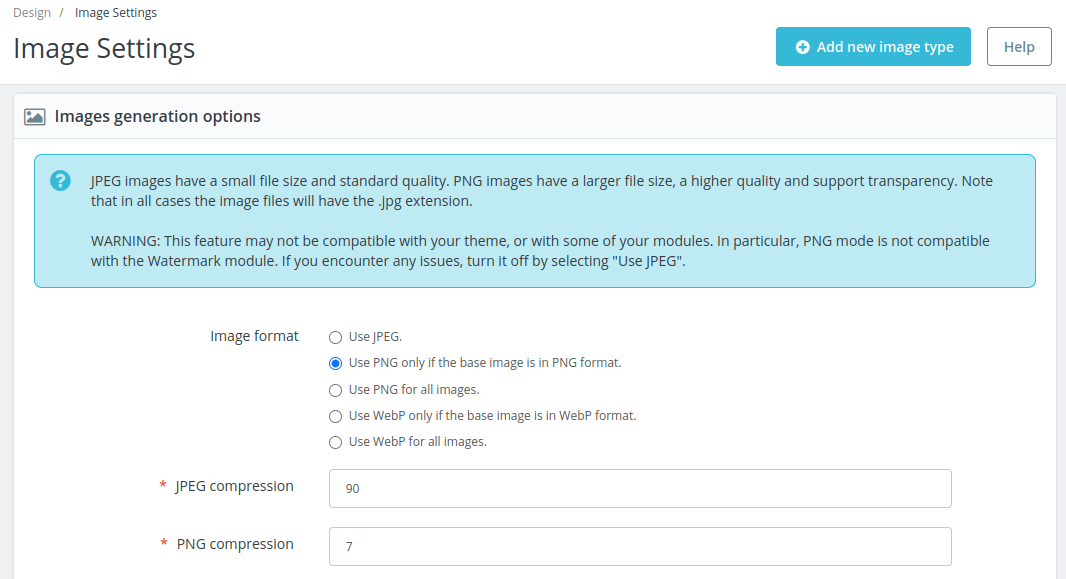Choose Use PNG for all images
1066x579 pixels.
[335, 390]
